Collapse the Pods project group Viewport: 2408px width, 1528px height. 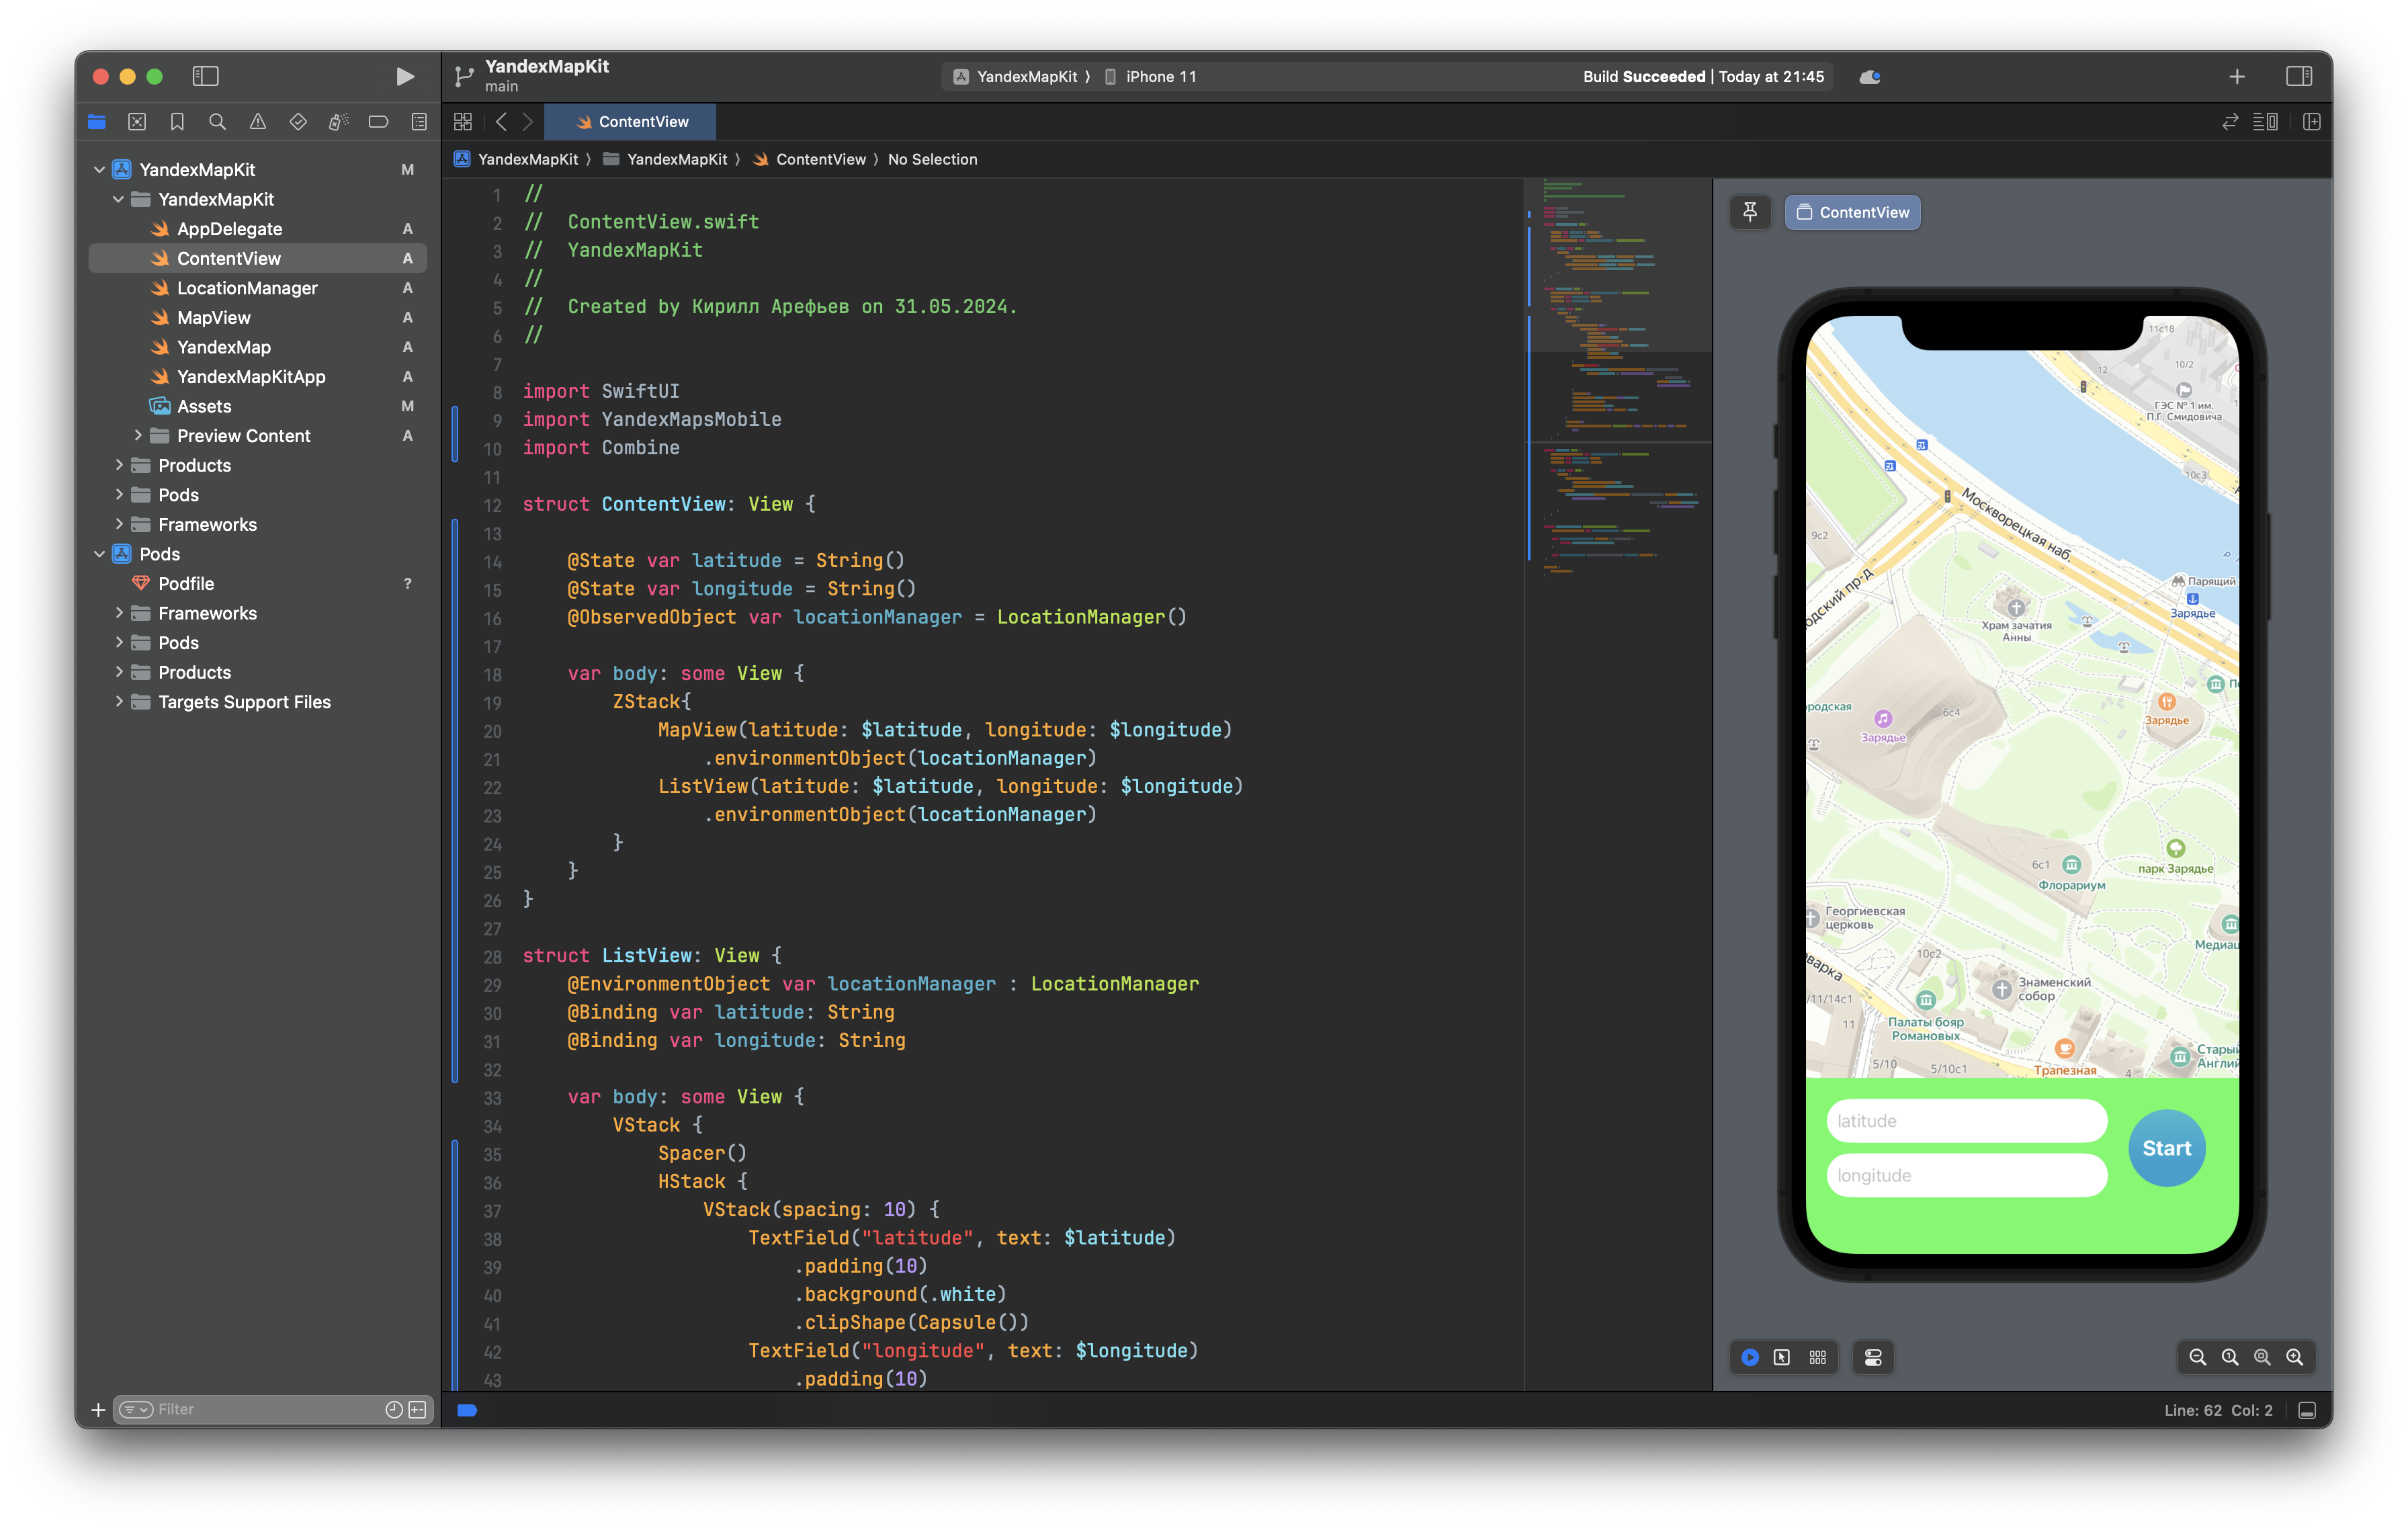99,554
